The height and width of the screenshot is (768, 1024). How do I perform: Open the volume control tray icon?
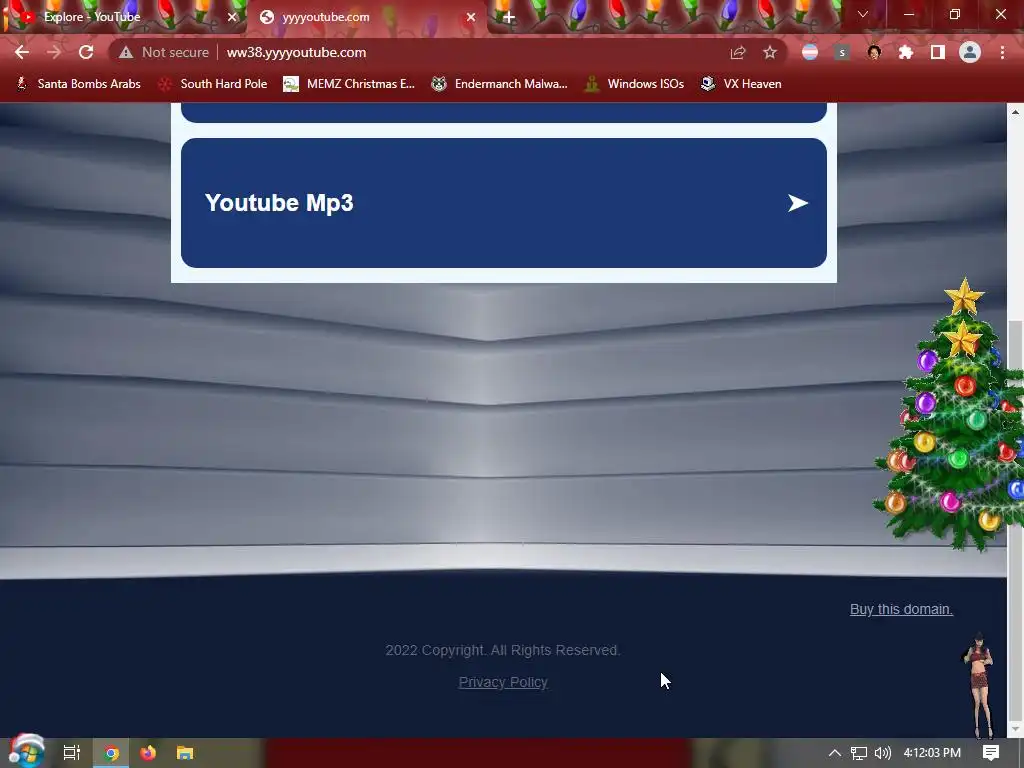pyautogui.click(x=882, y=753)
